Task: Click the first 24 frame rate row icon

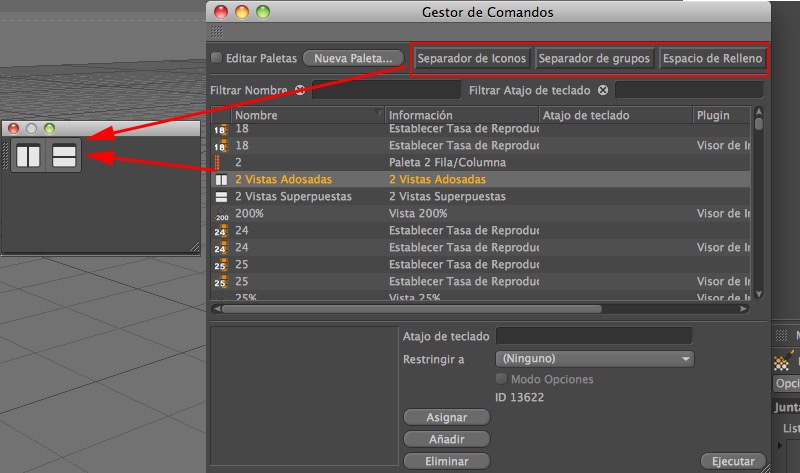Action: coord(221,231)
